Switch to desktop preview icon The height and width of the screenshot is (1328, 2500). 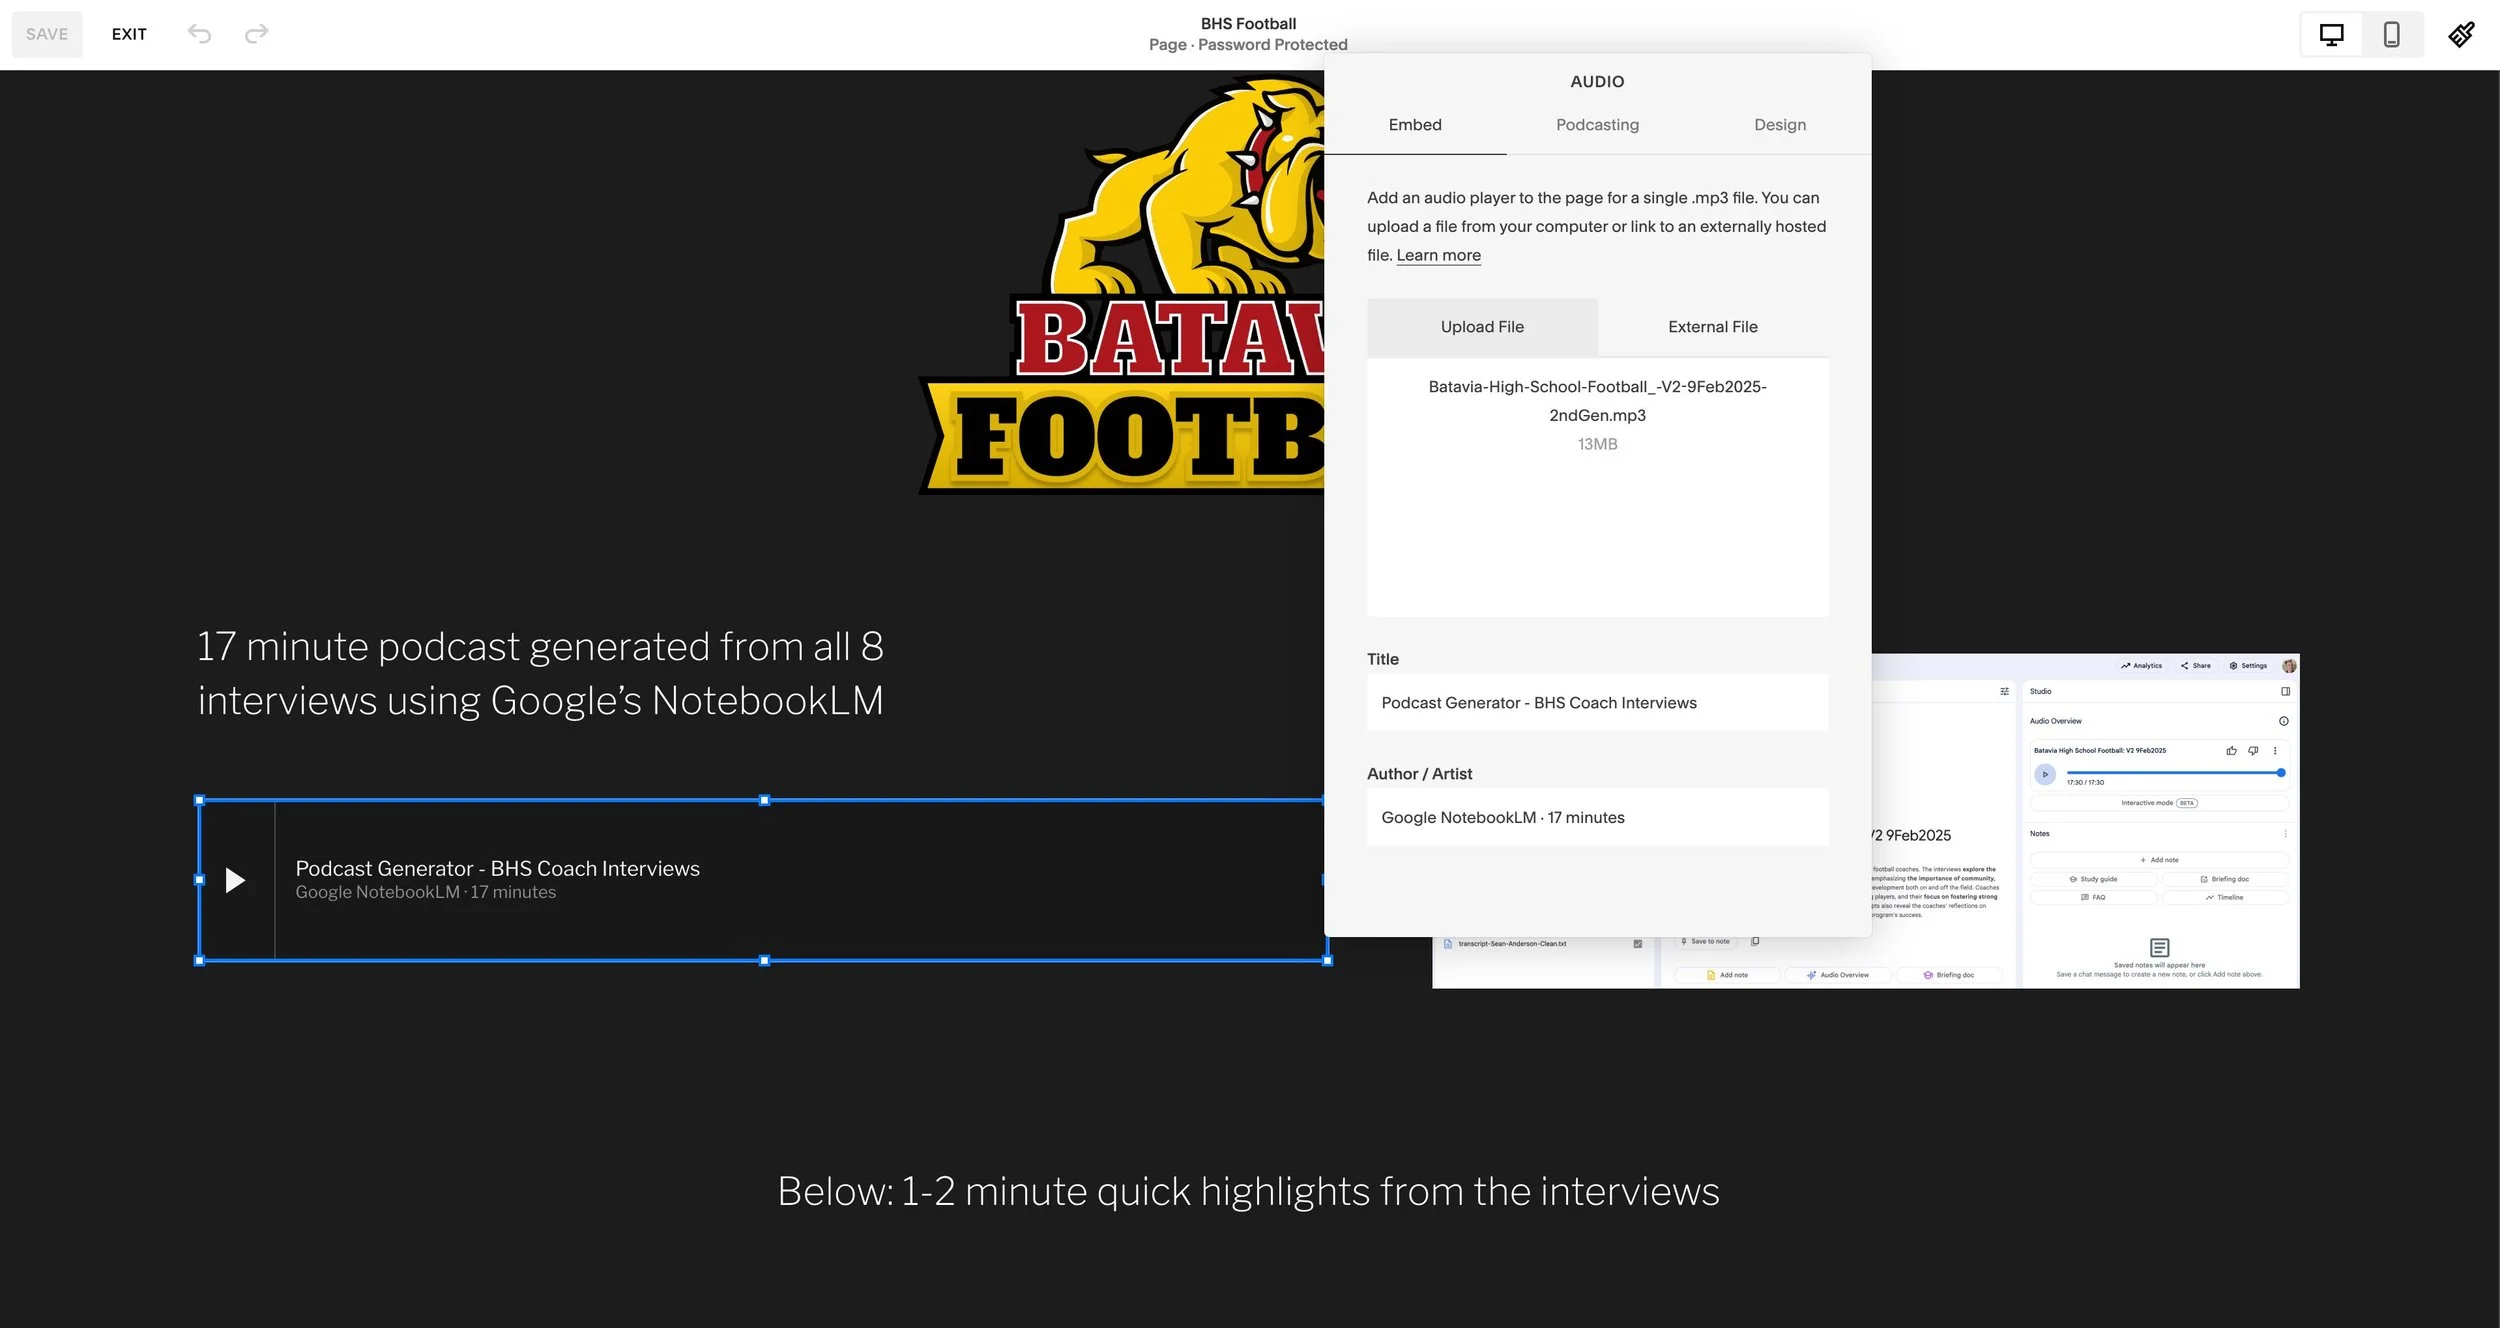[2331, 35]
